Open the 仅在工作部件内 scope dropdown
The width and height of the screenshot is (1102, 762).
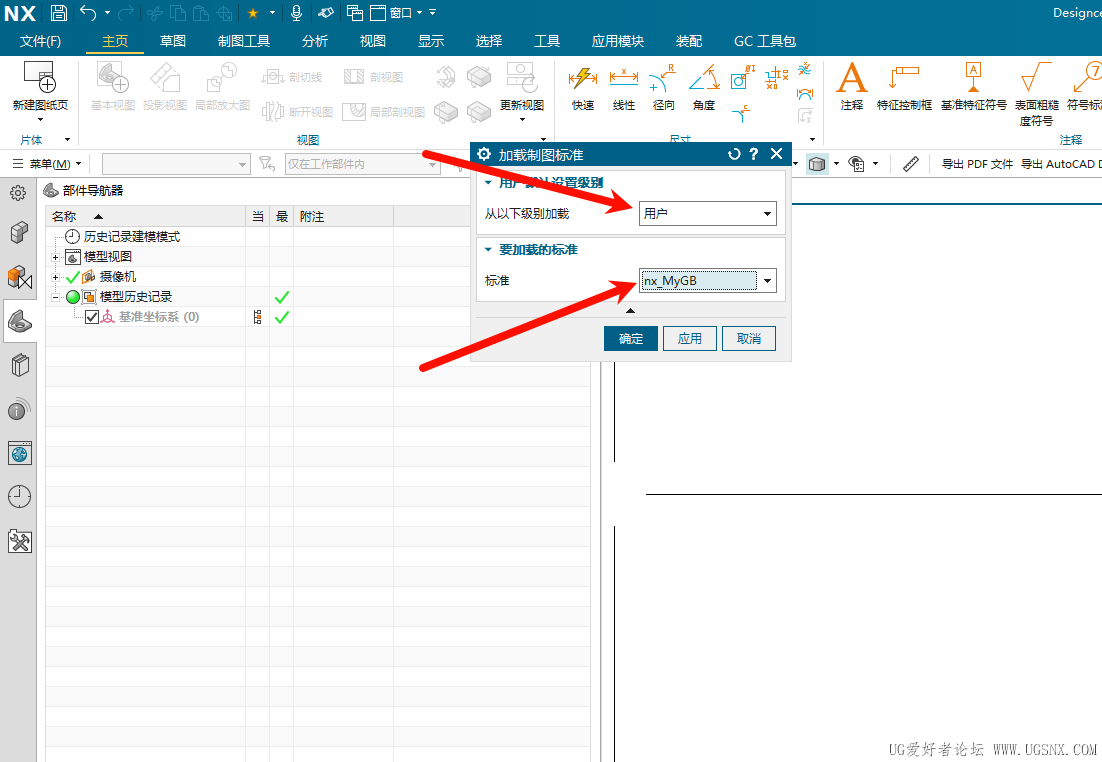tap(363, 164)
